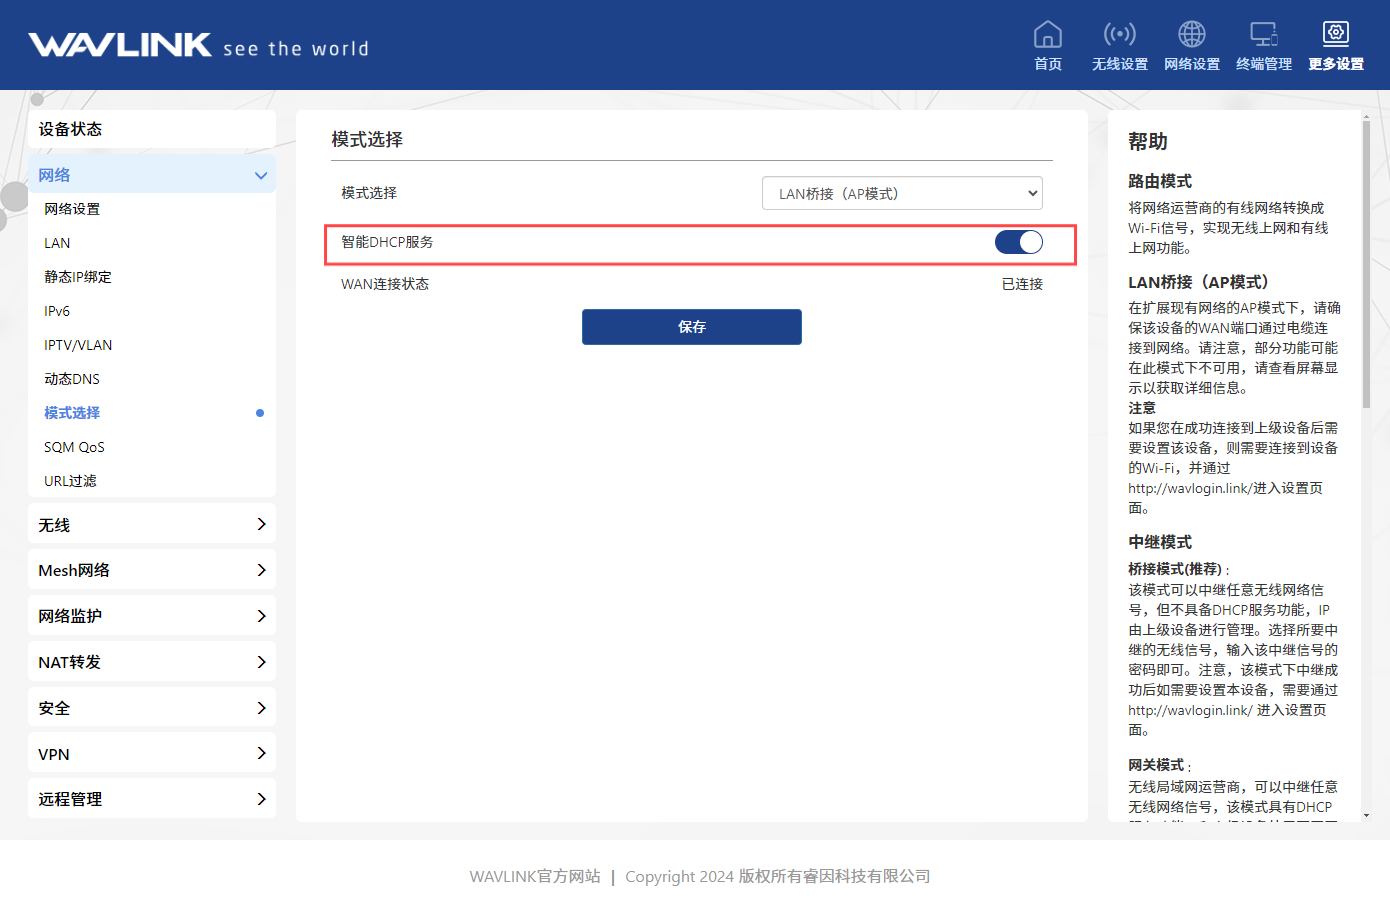Open the mode selection (LAN桥接) dropdown
Image resolution: width=1390 pixels, height=906 pixels.
tap(901, 193)
